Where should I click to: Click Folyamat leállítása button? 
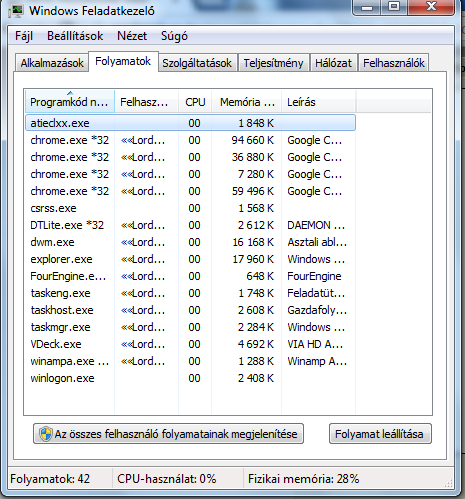(x=380, y=434)
